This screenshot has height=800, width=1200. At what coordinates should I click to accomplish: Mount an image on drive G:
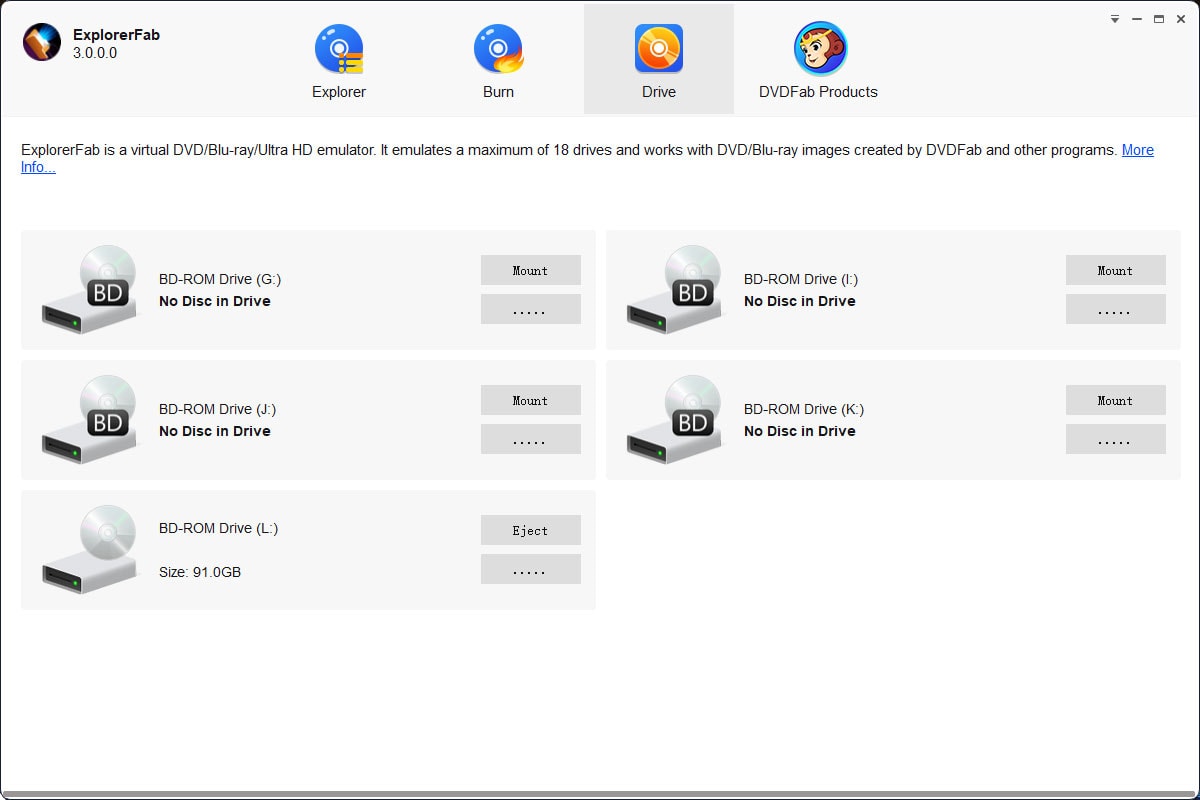(531, 270)
